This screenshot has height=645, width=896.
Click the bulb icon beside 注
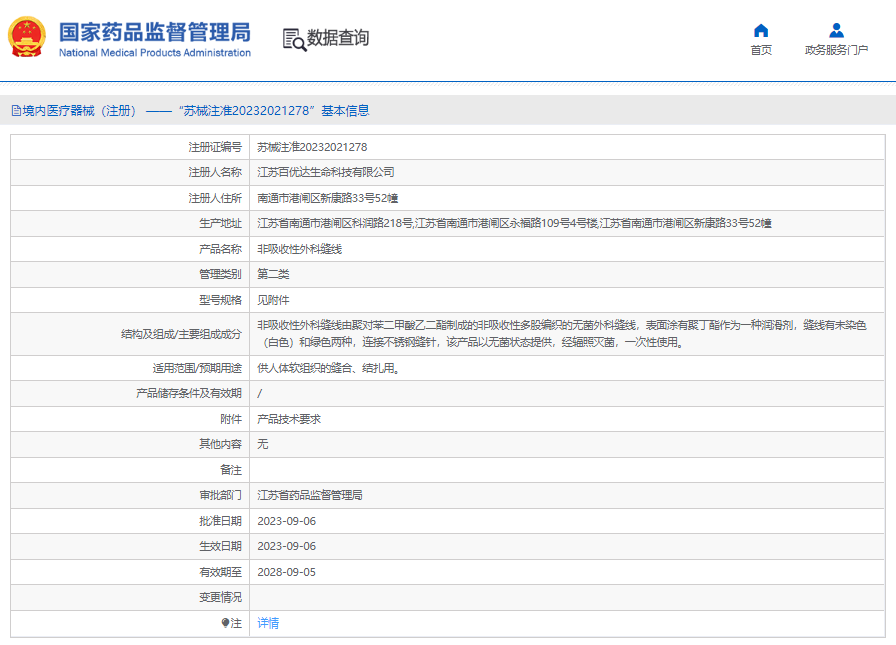tap(225, 623)
